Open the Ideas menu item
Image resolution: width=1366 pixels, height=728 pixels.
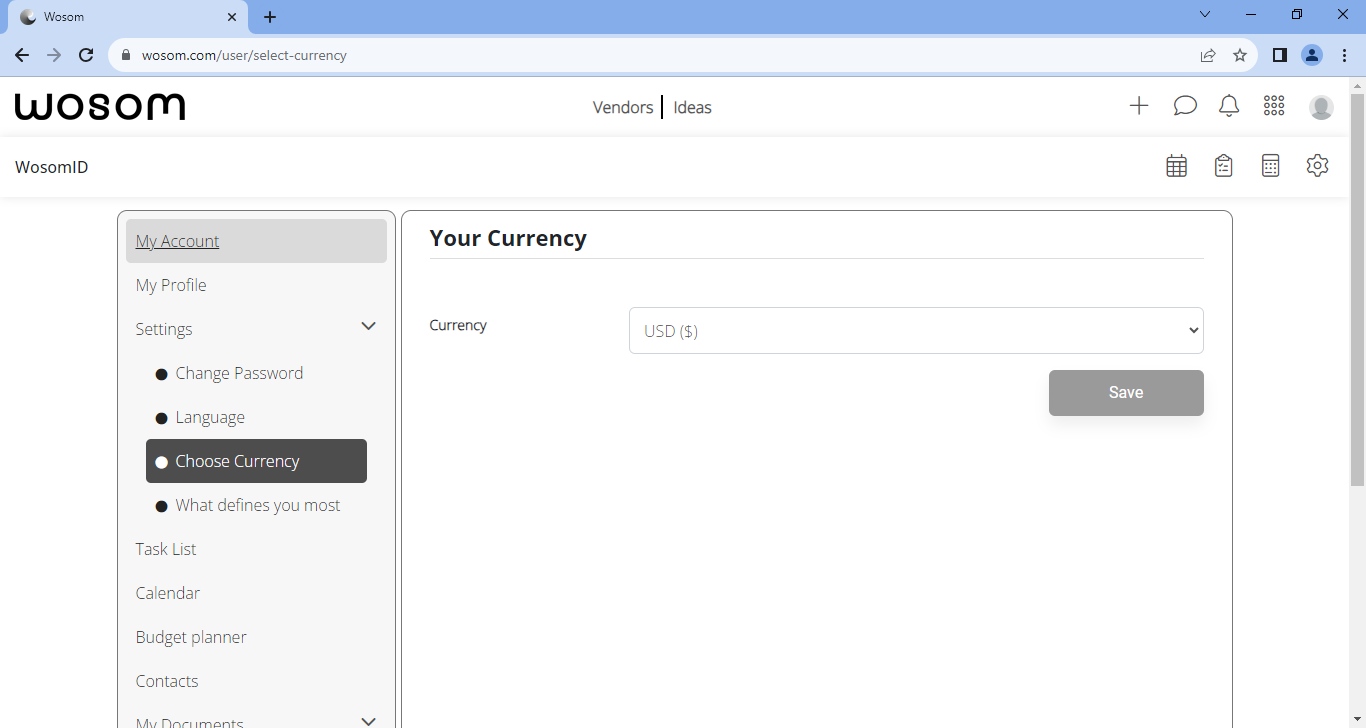[x=692, y=107]
